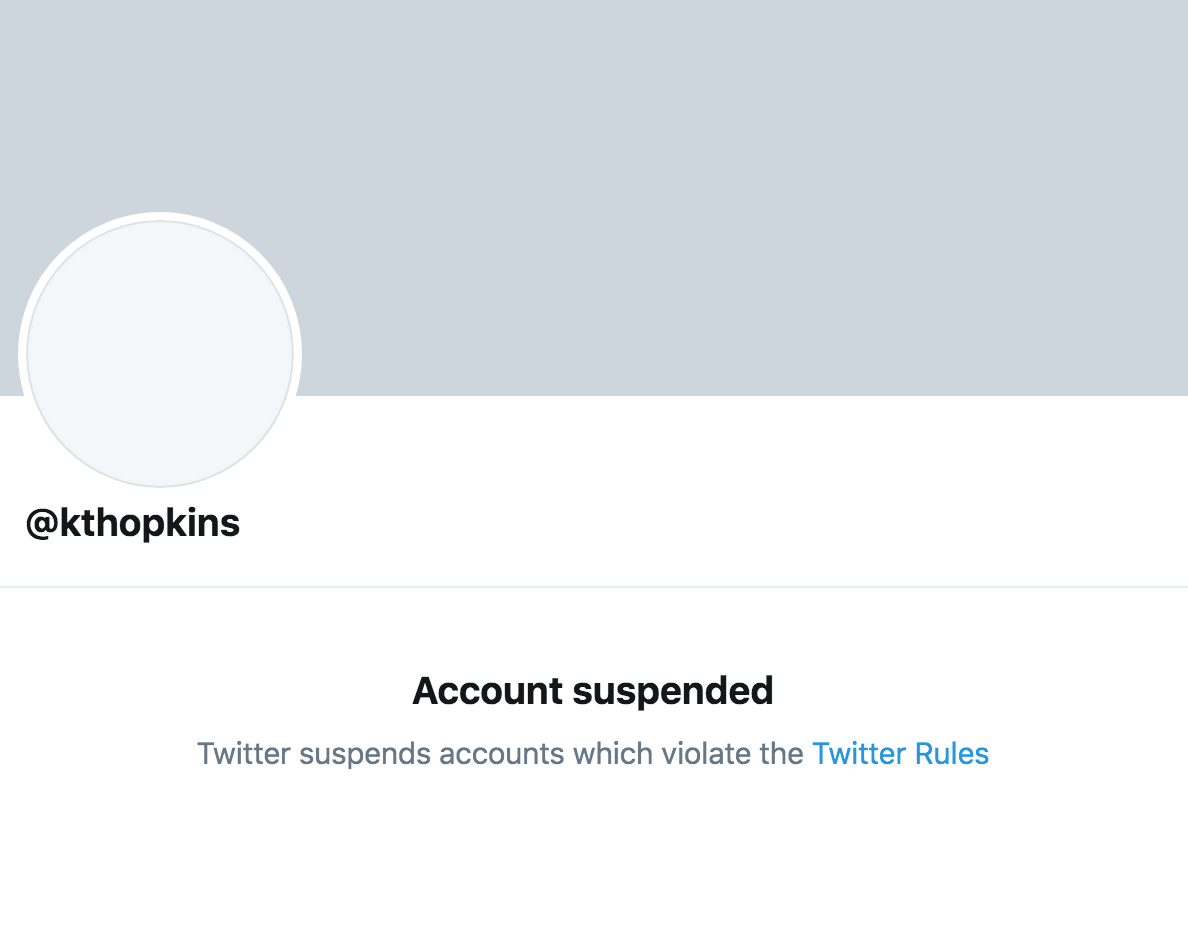Open the Twitter Rules link

coord(900,754)
